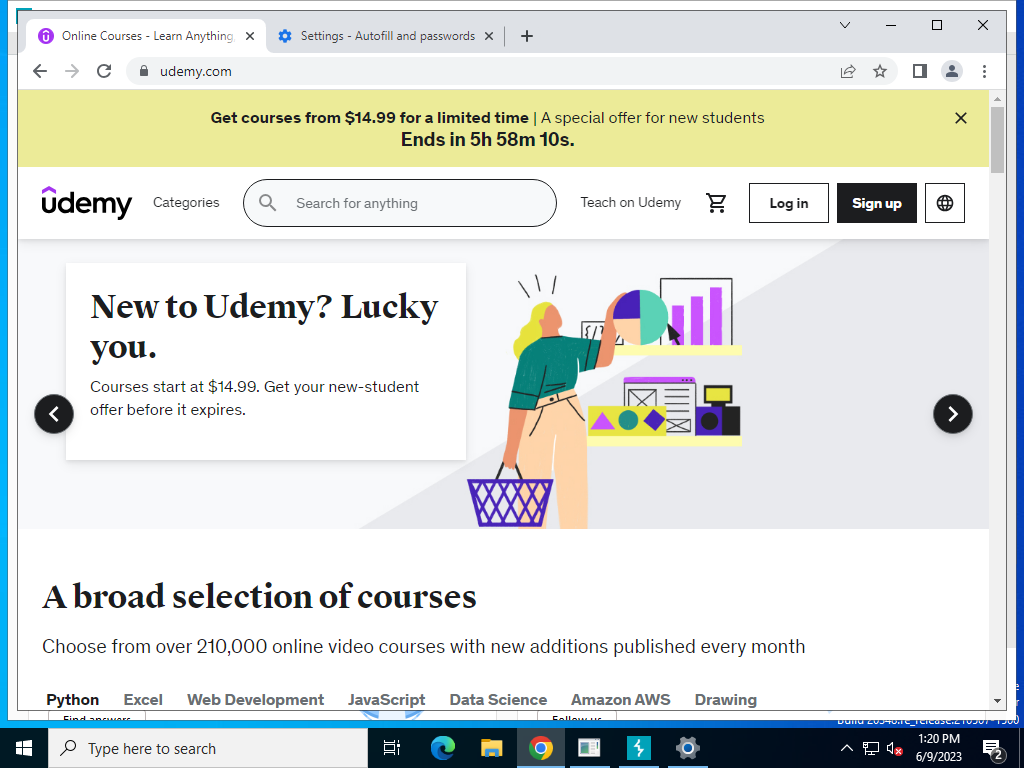This screenshot has height=768, width=1024.
Task: Switch to the Settings - Autofill and passwords tab
Action: [x=387, y=36]
